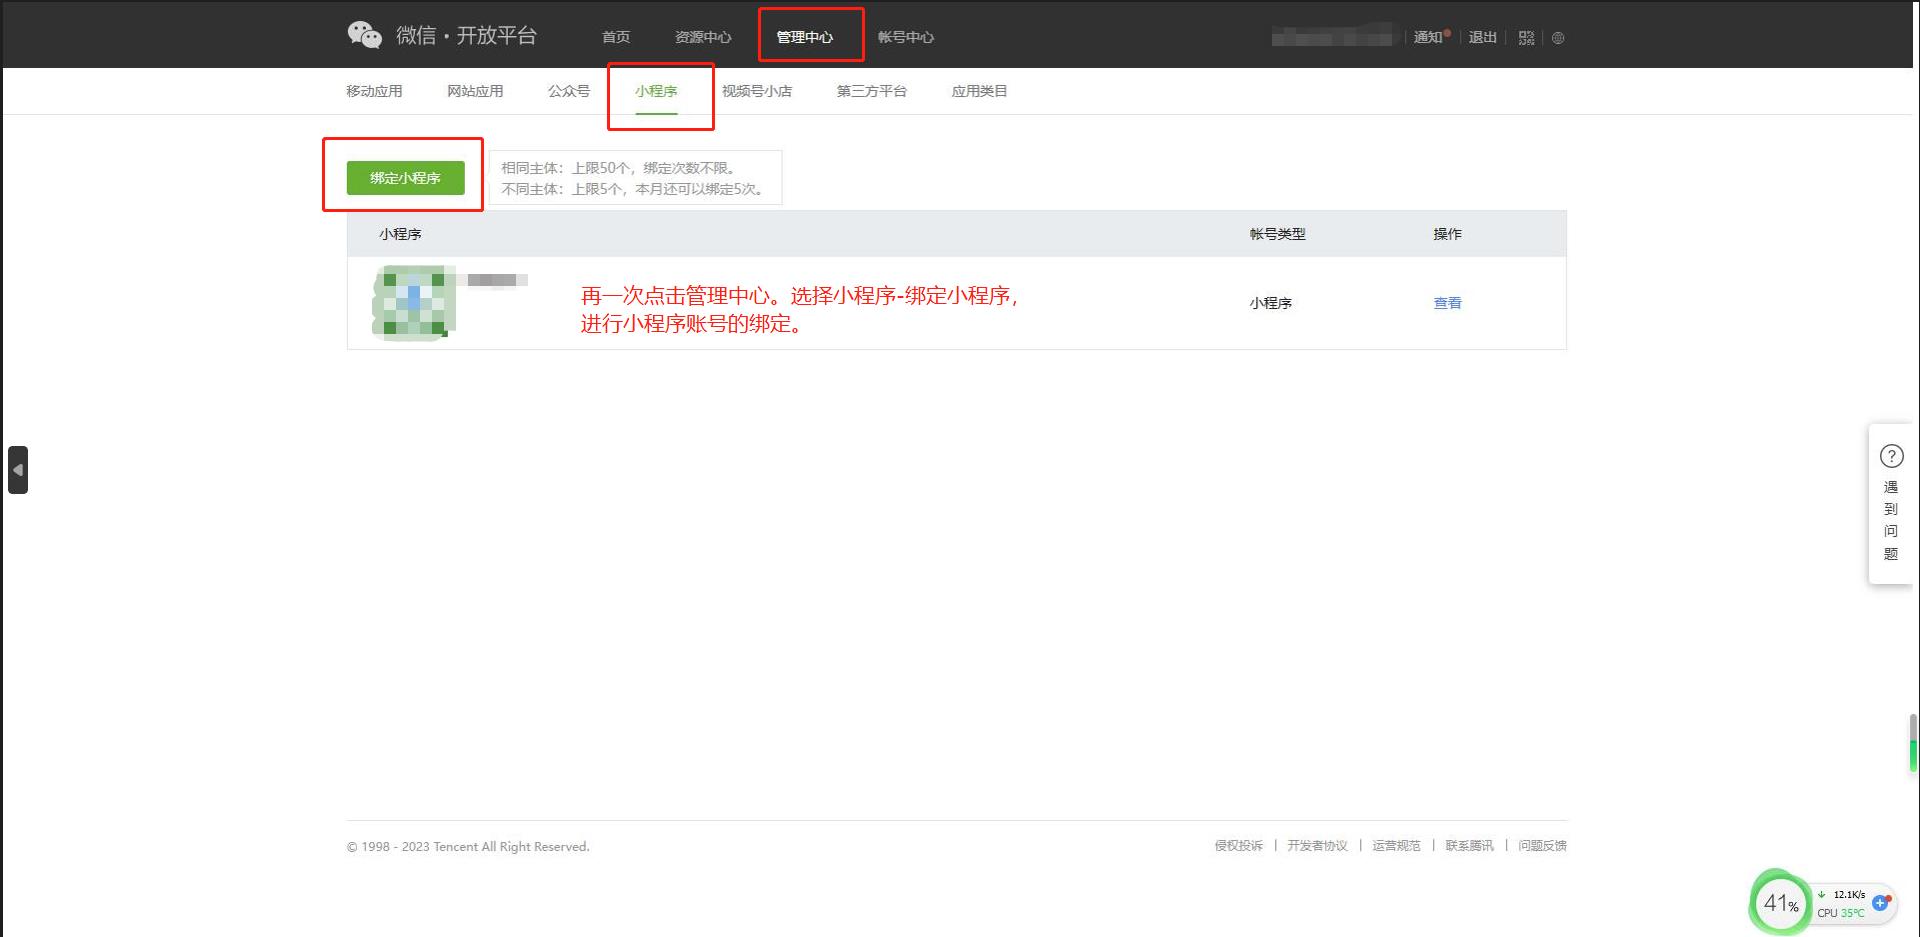Go to 资源中心 in top navigation
Screen dimensions: 1920x937
(703, 37)
